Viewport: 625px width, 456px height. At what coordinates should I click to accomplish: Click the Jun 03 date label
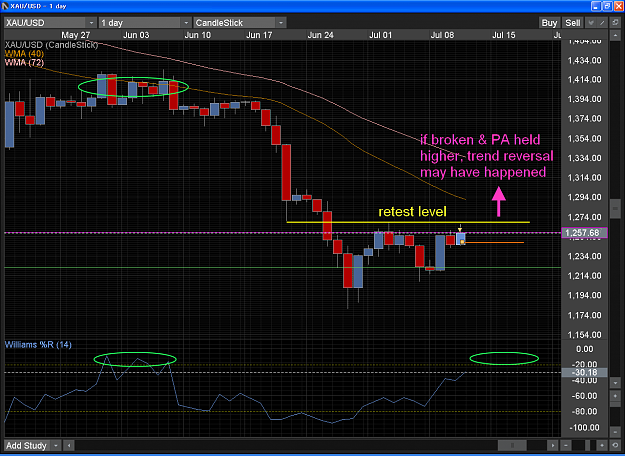[x=136, y=35]
